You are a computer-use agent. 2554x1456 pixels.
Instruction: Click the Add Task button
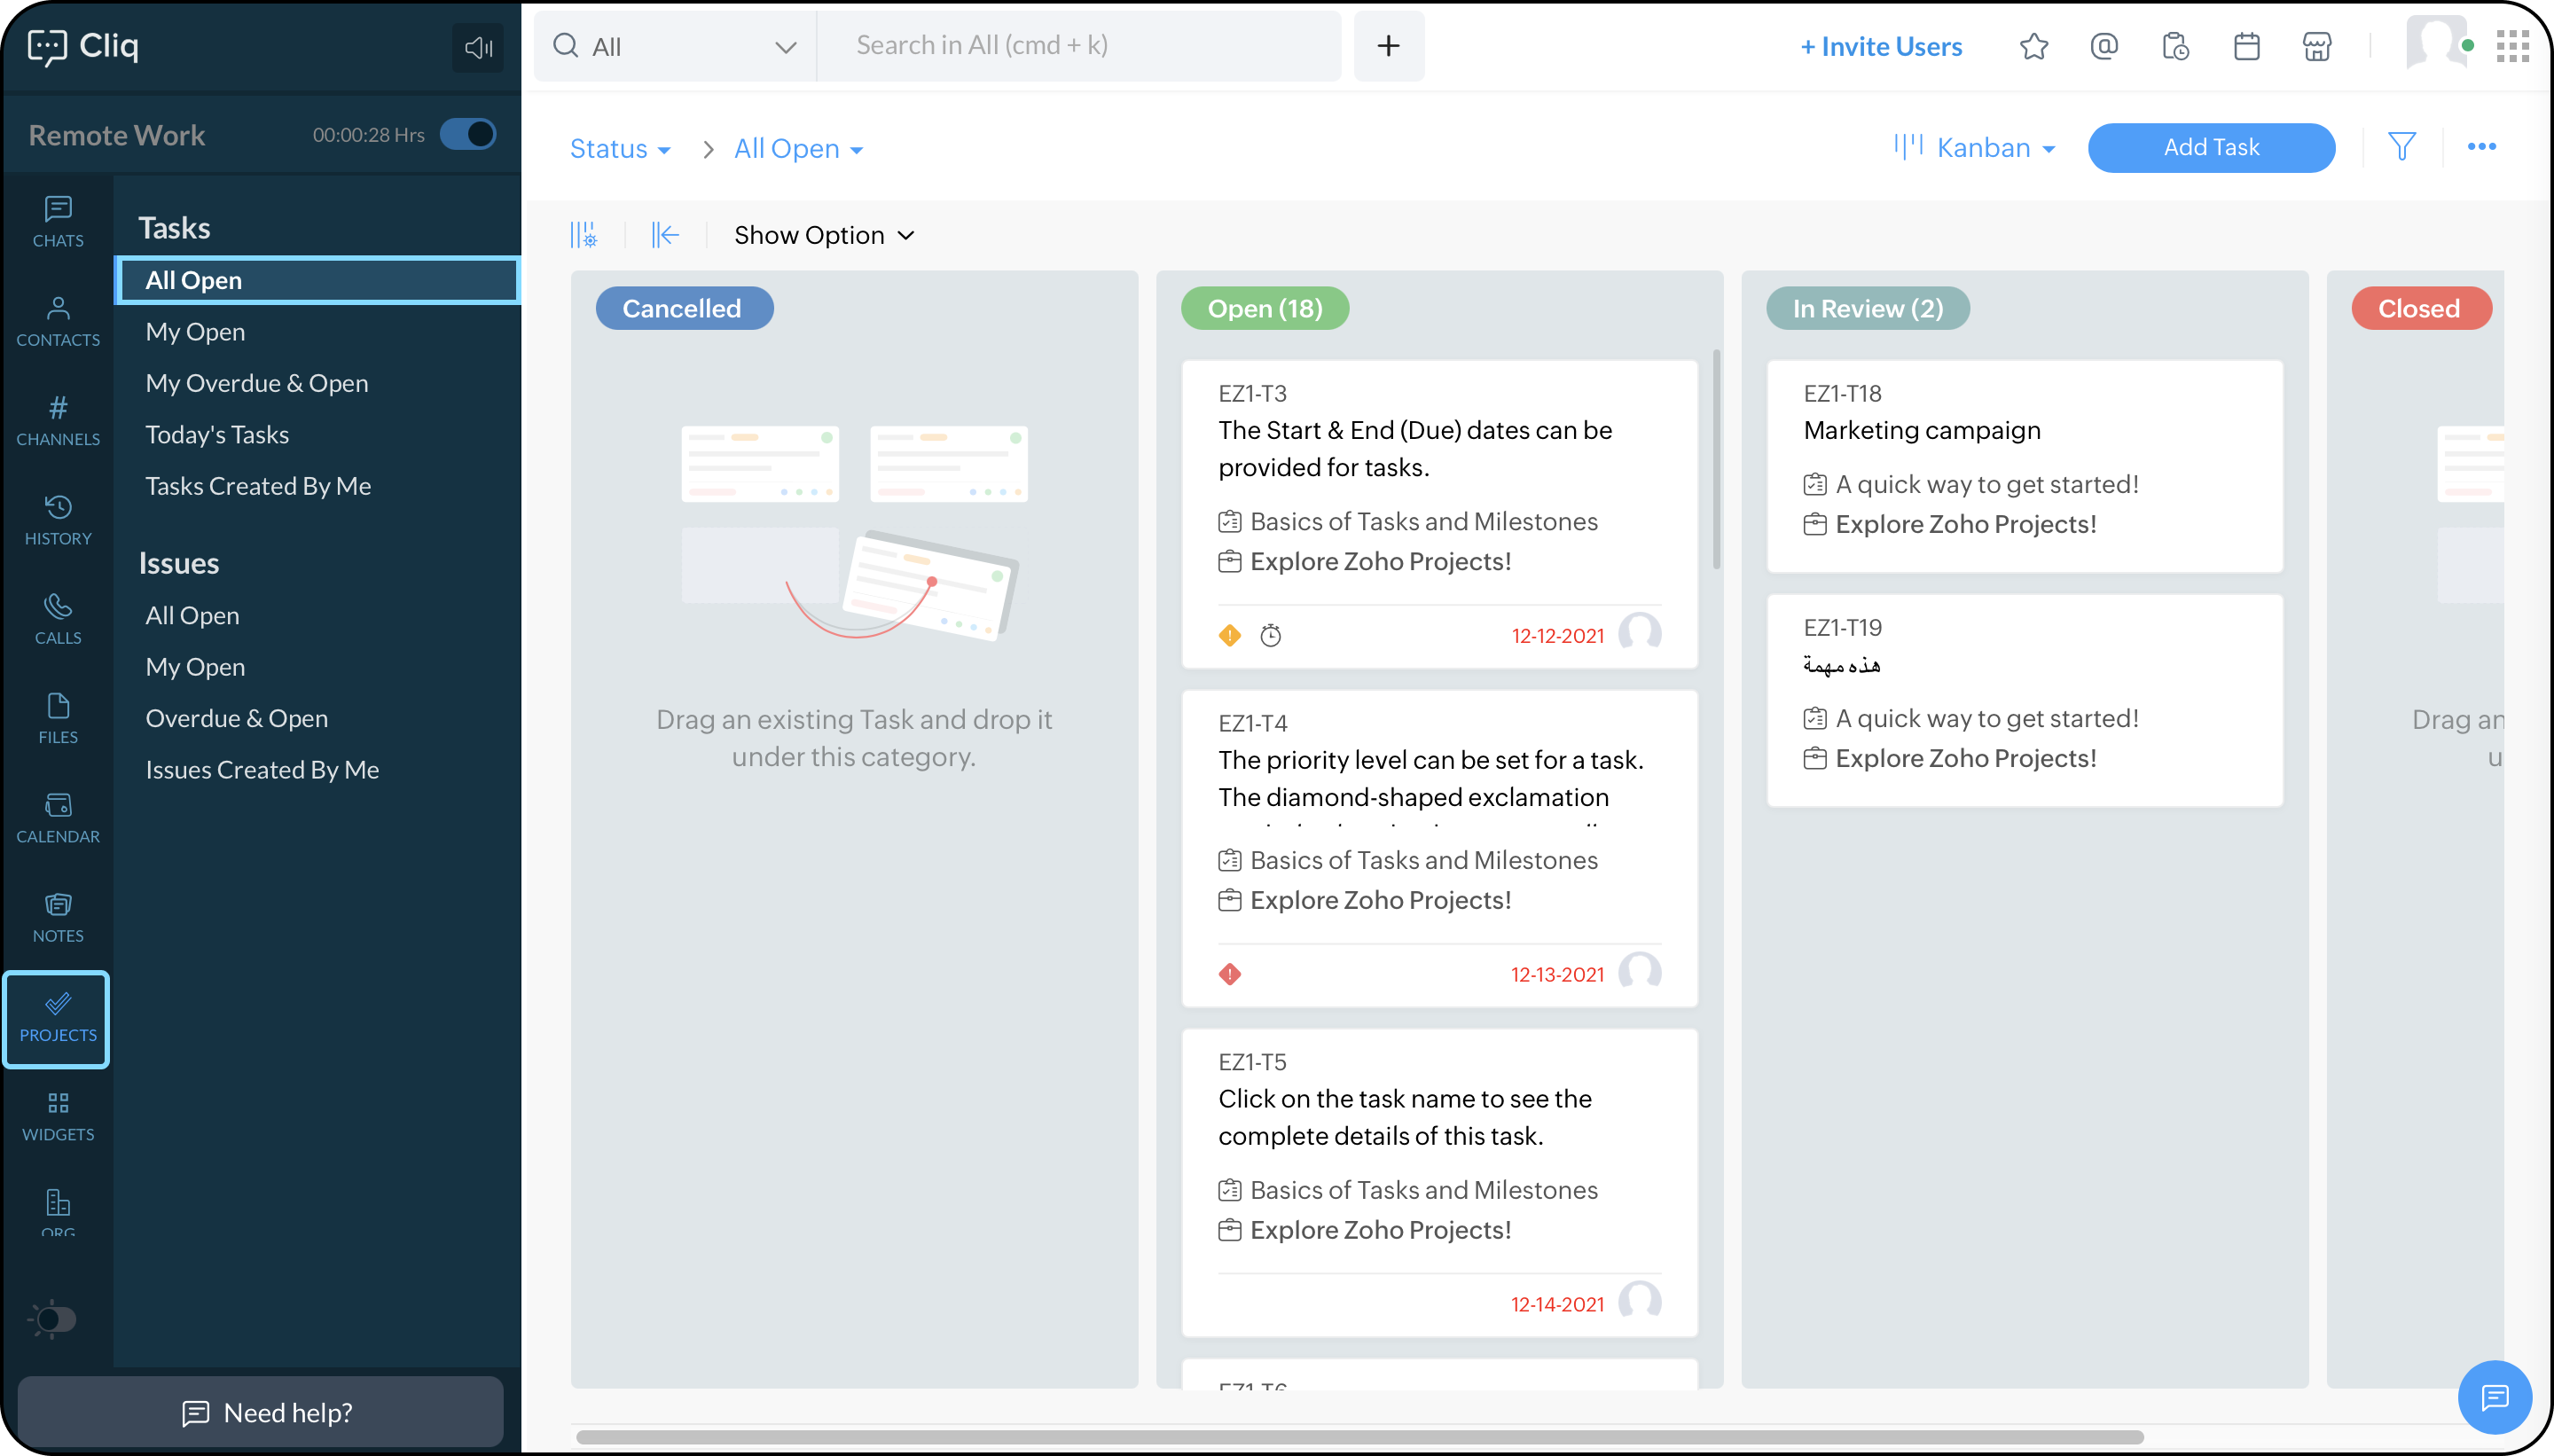click(x=2210, y=147)
